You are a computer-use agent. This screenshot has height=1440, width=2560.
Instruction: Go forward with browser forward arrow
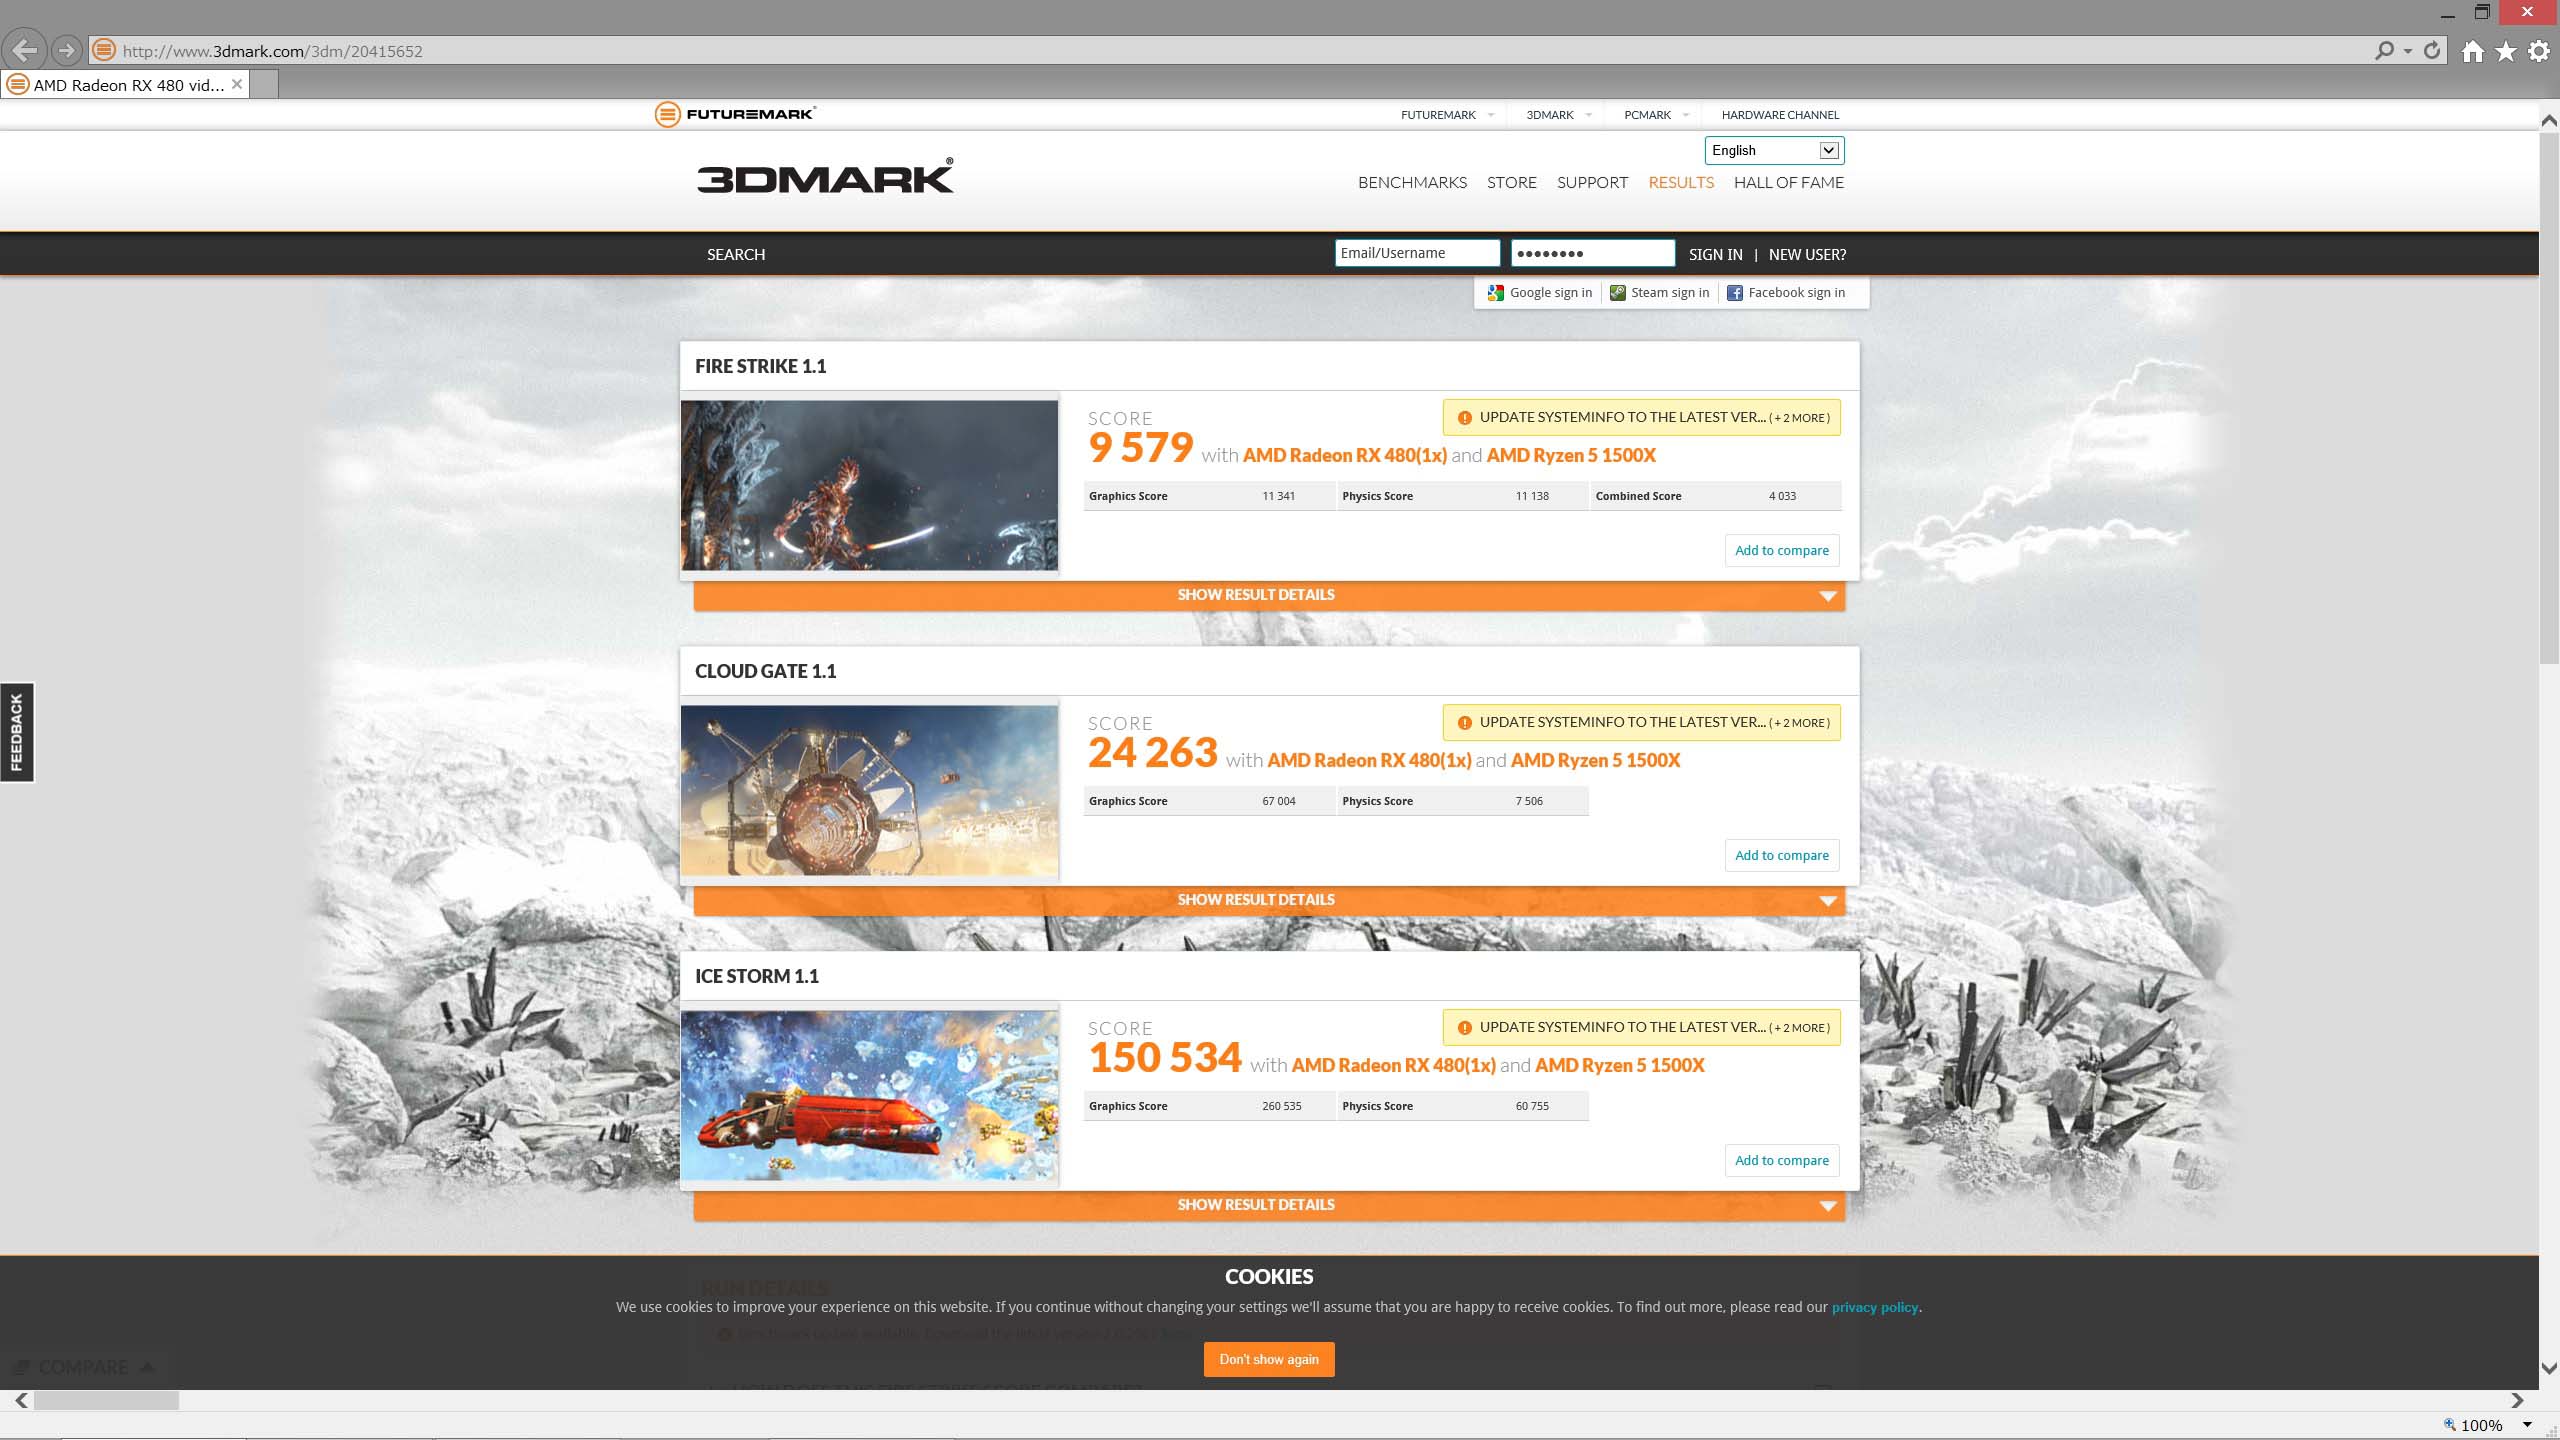click(x=67, y=49)
